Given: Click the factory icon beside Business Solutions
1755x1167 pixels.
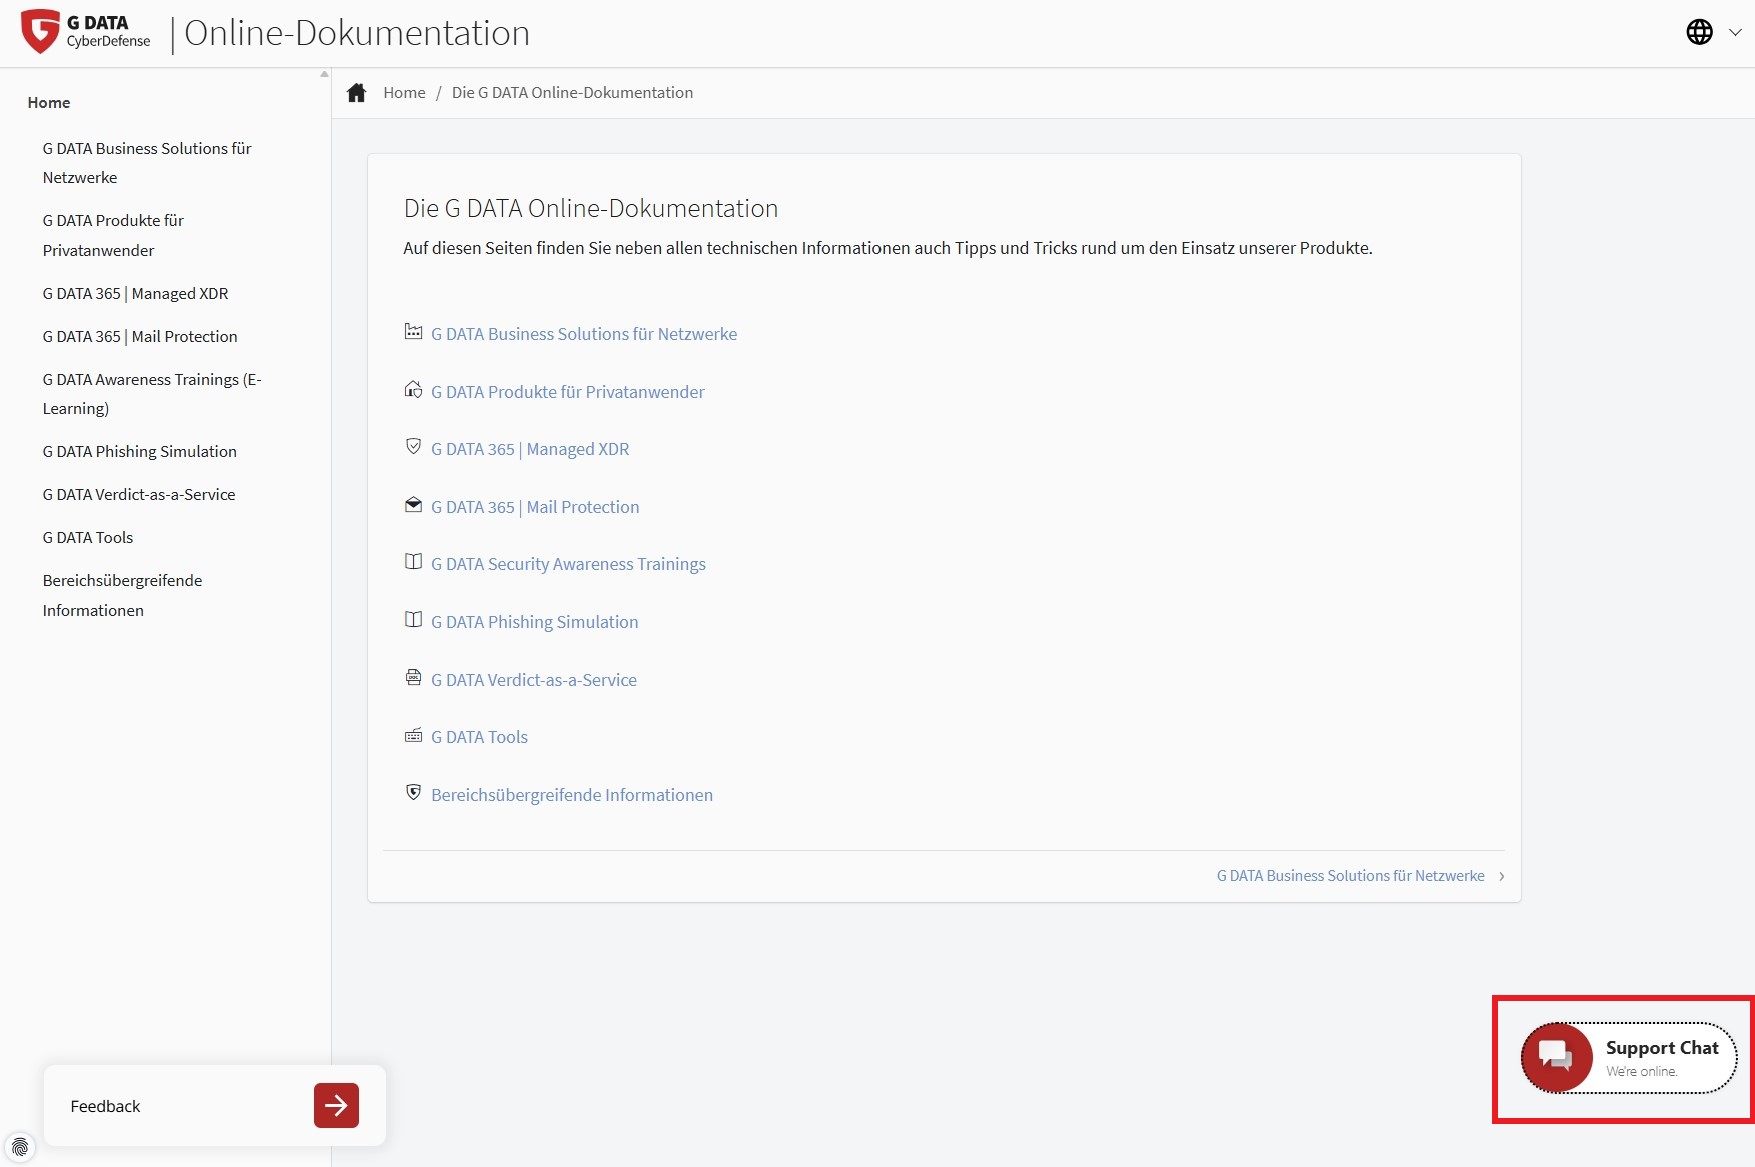Looking at the screenshot, I should (413, 332).
